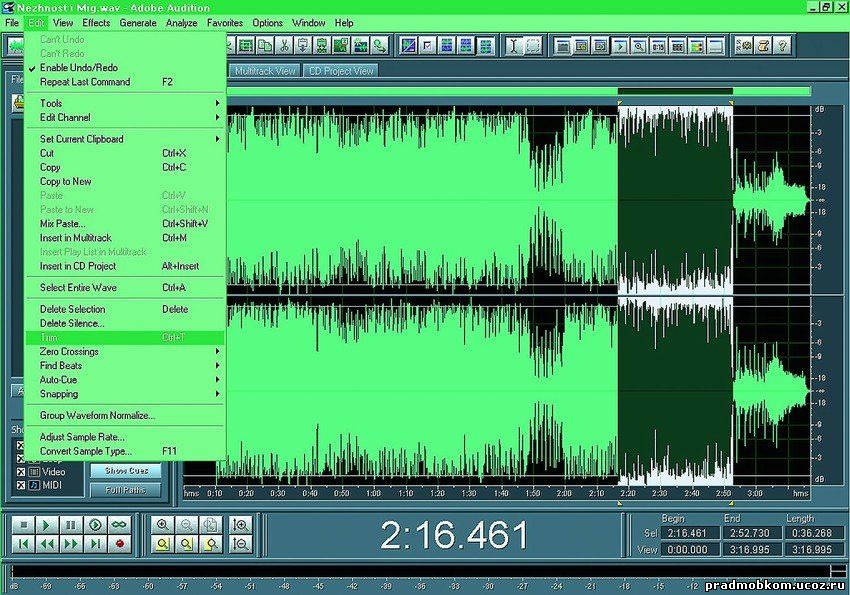This screenshot has width=850, height=595.
Task: Click the Zoom Out Full icon
Action: 210,525
